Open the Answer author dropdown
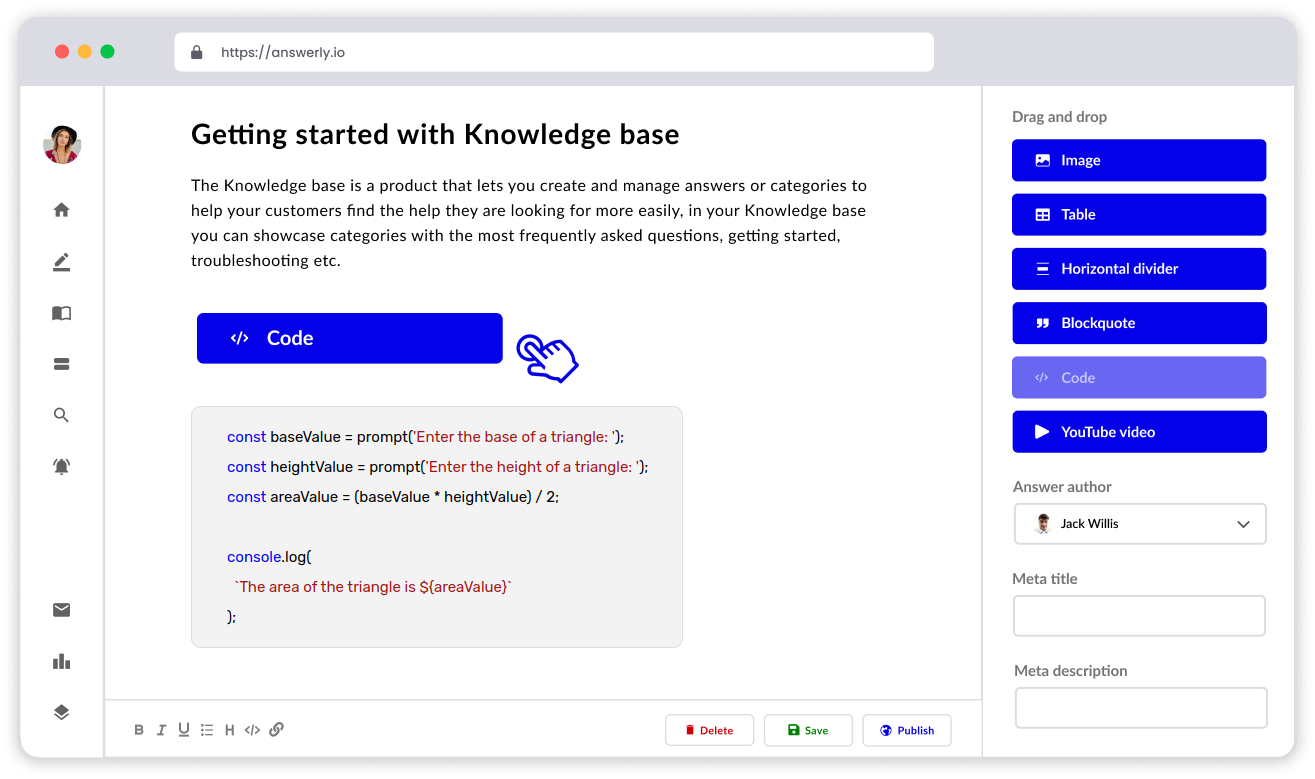This screenshot has height=779, width=1315. pos(1140,524)
